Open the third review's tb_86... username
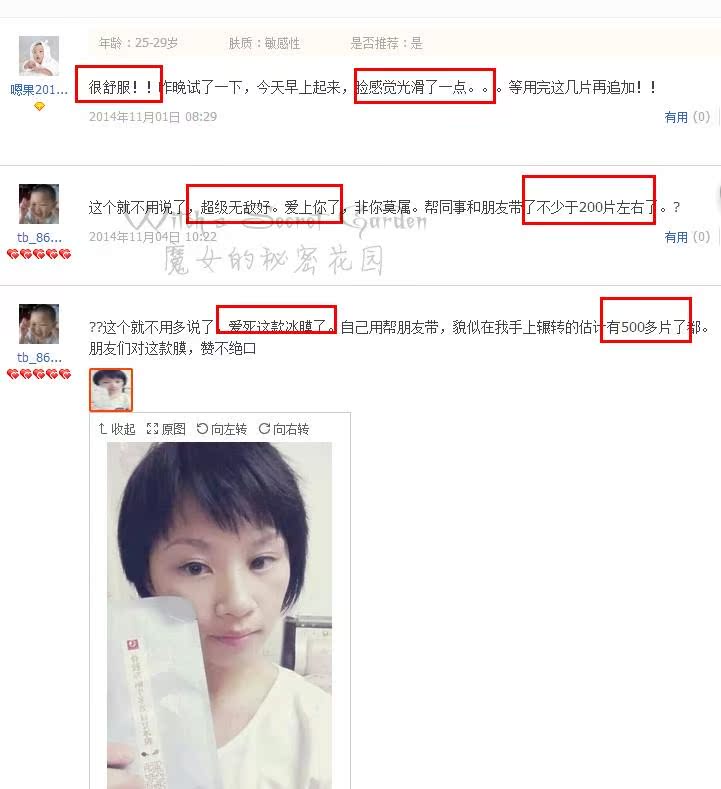Viewport: 721px width, 789px height. [39, 358]
